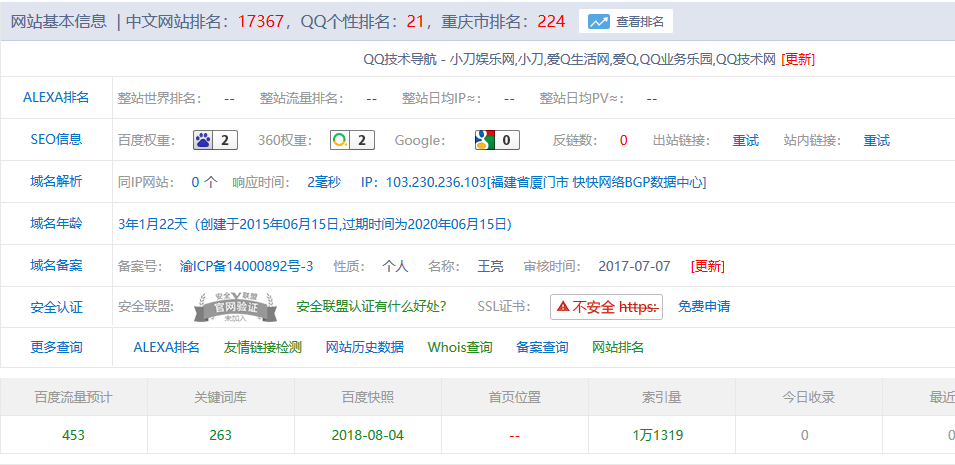Screen dimensions: 955x465
Task: Open the 域名年龄 row label
Action: [x=56, y=224]
